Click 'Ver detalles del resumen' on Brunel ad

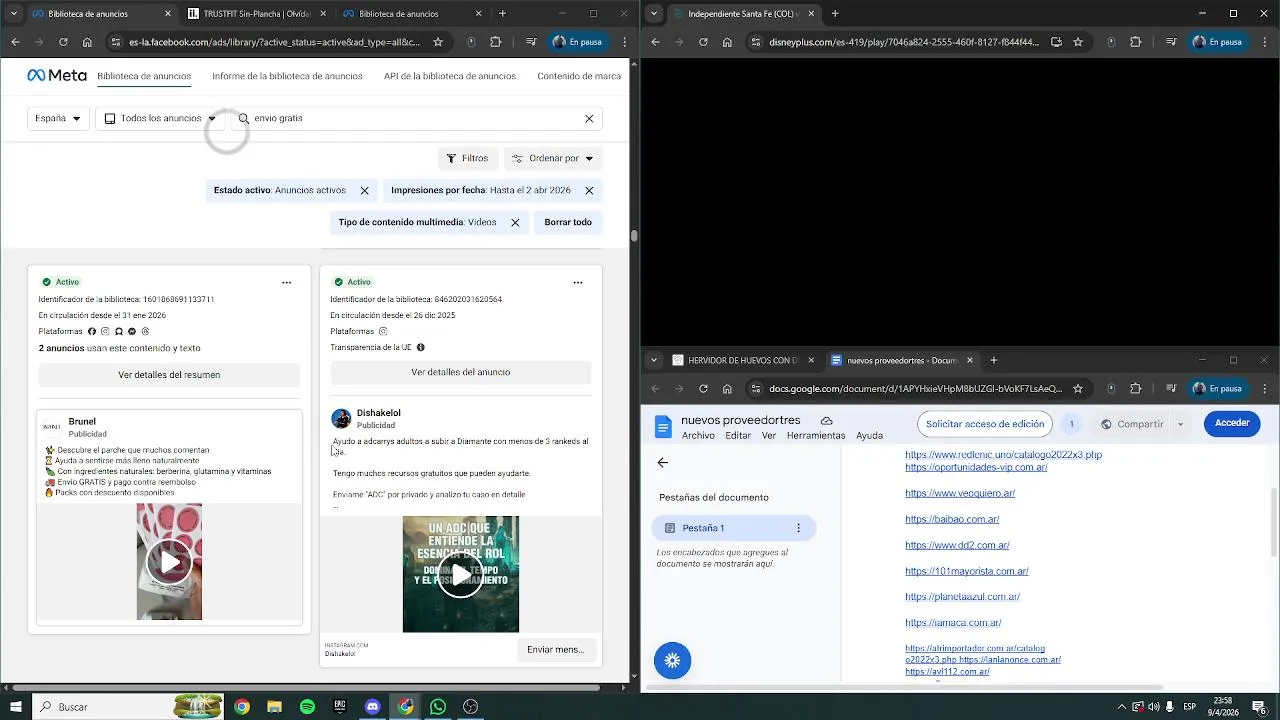(x=169, y=375)
